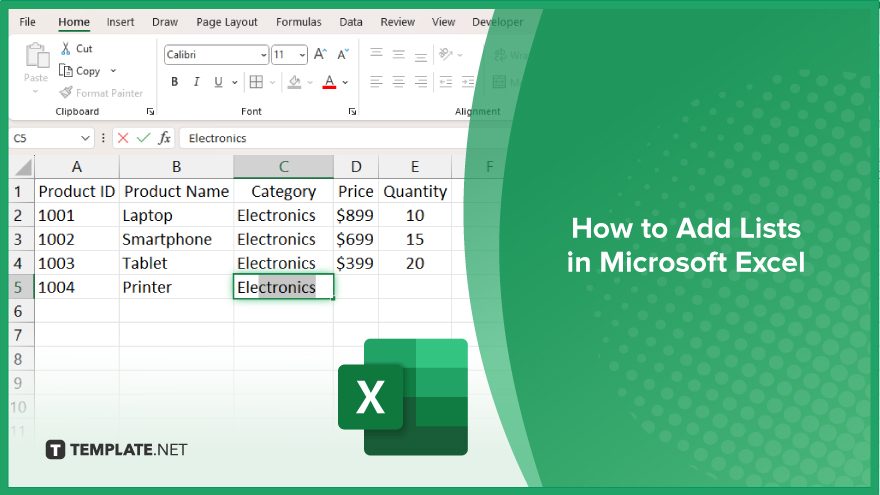
Task: Select the Smartphone cell
Action: (176, 239)
